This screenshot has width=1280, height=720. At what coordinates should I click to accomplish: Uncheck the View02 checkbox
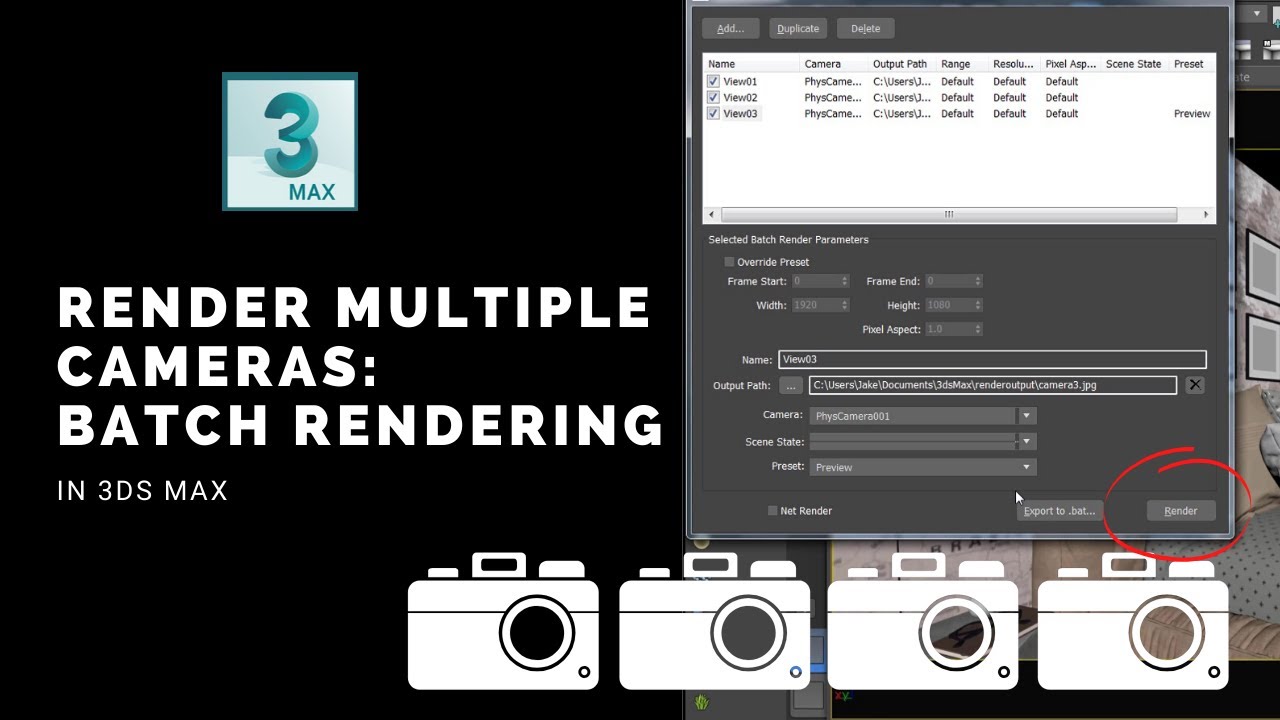(x=713, y=98)
